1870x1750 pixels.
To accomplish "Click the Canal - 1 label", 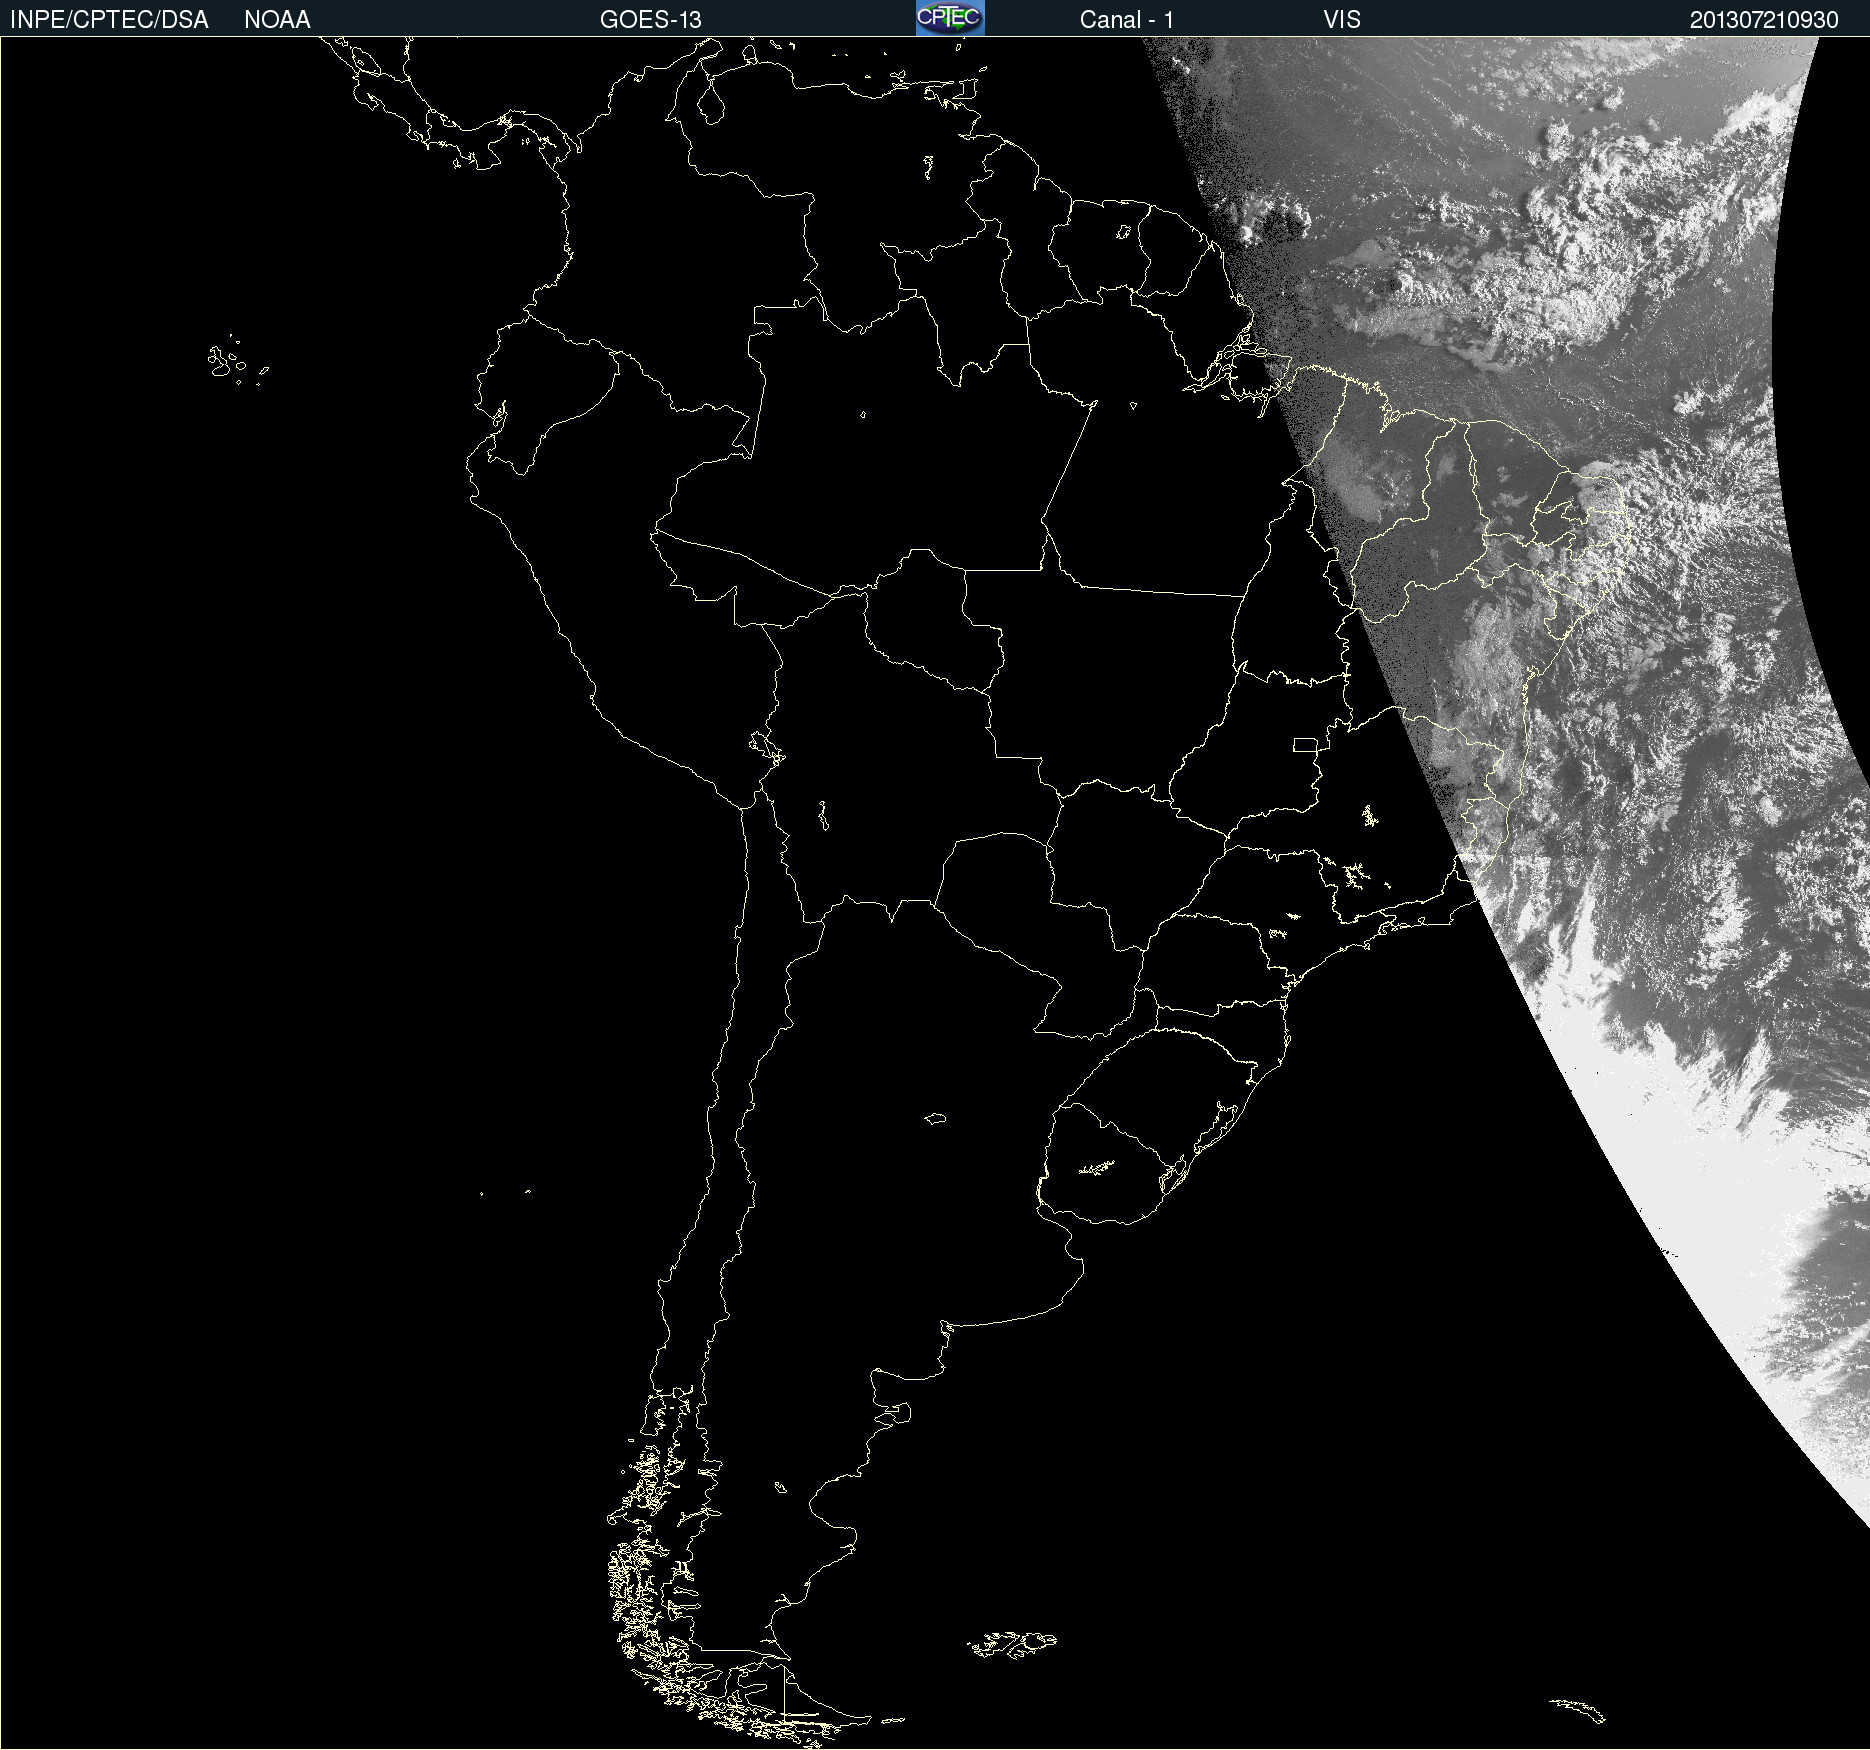I will pyautogui.click(x=1127, y=20).
